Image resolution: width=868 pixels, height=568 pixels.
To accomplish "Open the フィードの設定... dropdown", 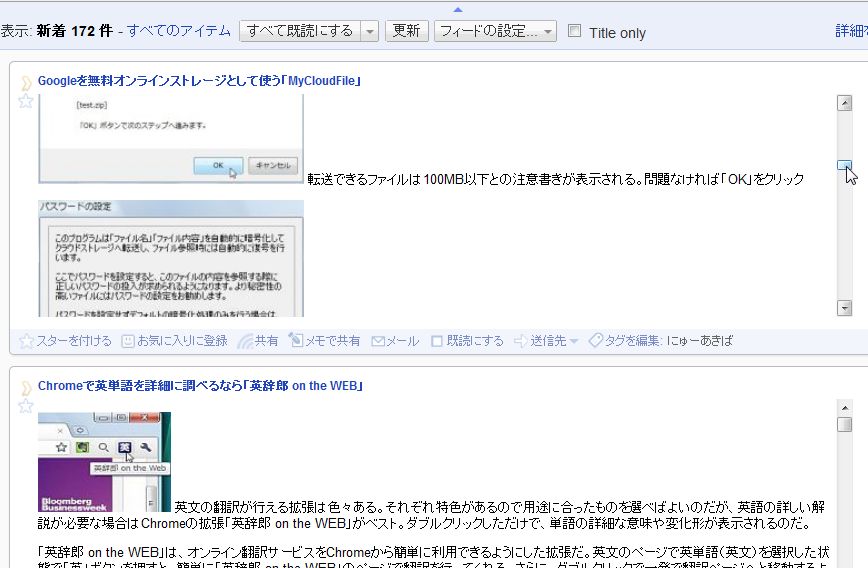I will coord(495,32).
